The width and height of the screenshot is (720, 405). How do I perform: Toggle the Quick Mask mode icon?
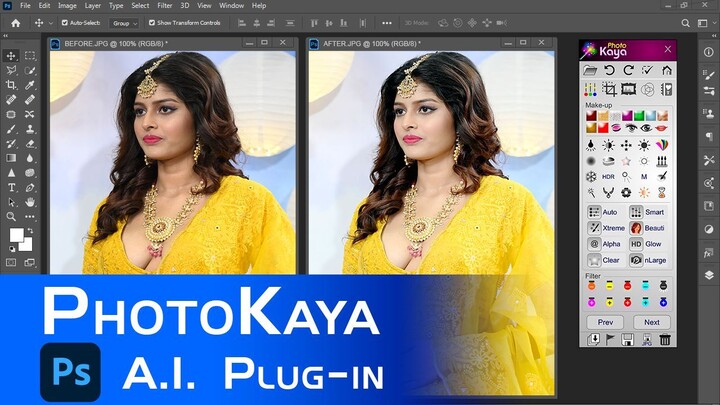11,263
